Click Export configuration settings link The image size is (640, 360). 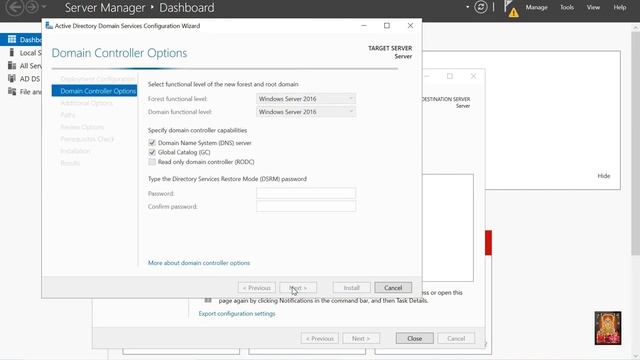pyautogui.click(x=237, y=313)
